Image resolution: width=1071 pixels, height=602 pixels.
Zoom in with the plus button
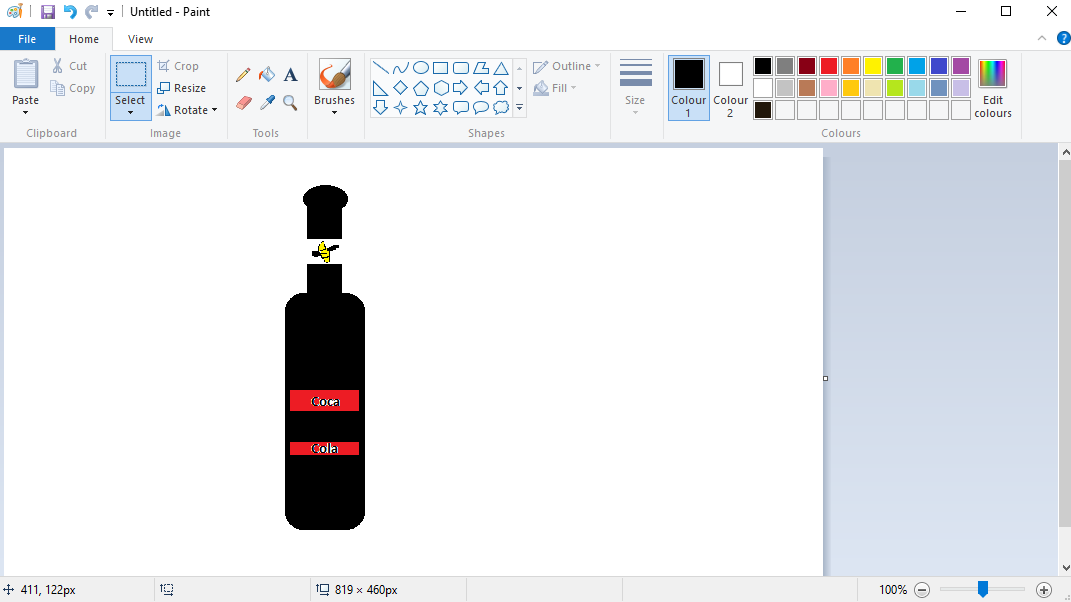pyautogui.click(x=1044, y=590)
